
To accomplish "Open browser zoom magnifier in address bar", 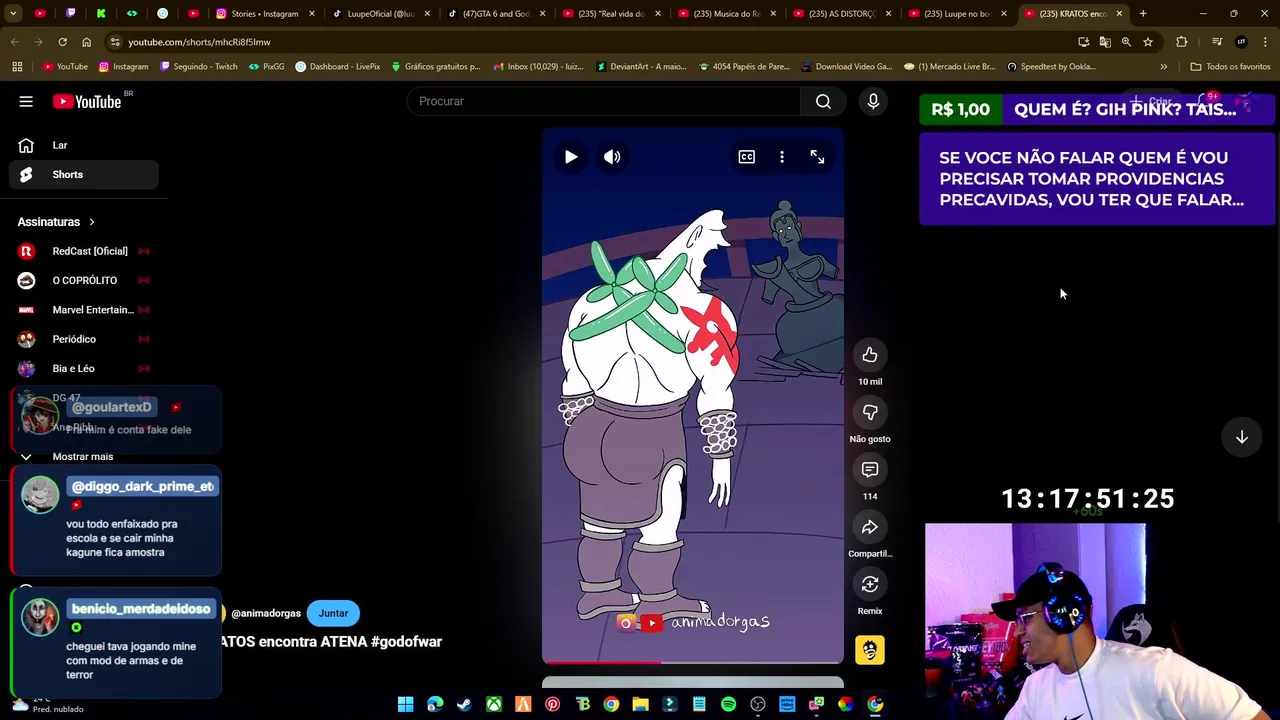I will [x=1126, y=42].
